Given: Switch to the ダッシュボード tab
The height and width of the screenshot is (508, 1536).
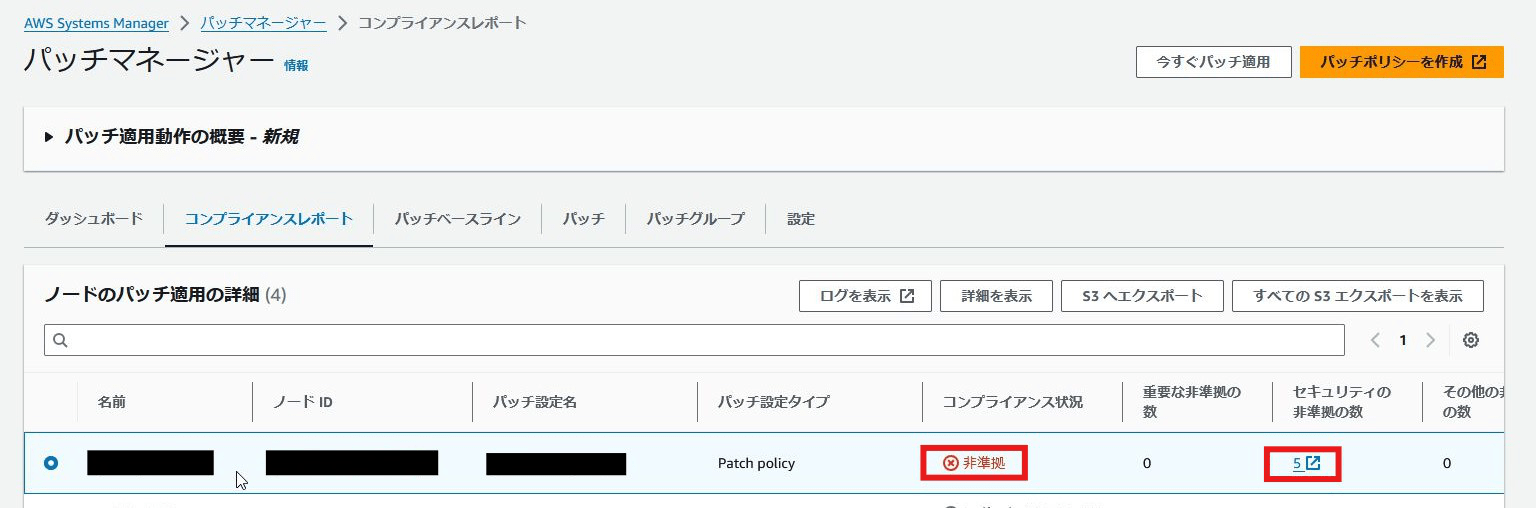Looking at the screenshot, I should tap(94, 218).
